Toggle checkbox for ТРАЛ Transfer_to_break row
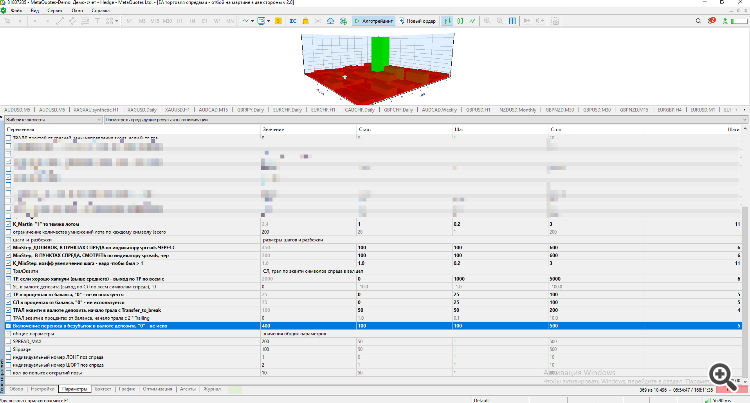 click(8, 310)
